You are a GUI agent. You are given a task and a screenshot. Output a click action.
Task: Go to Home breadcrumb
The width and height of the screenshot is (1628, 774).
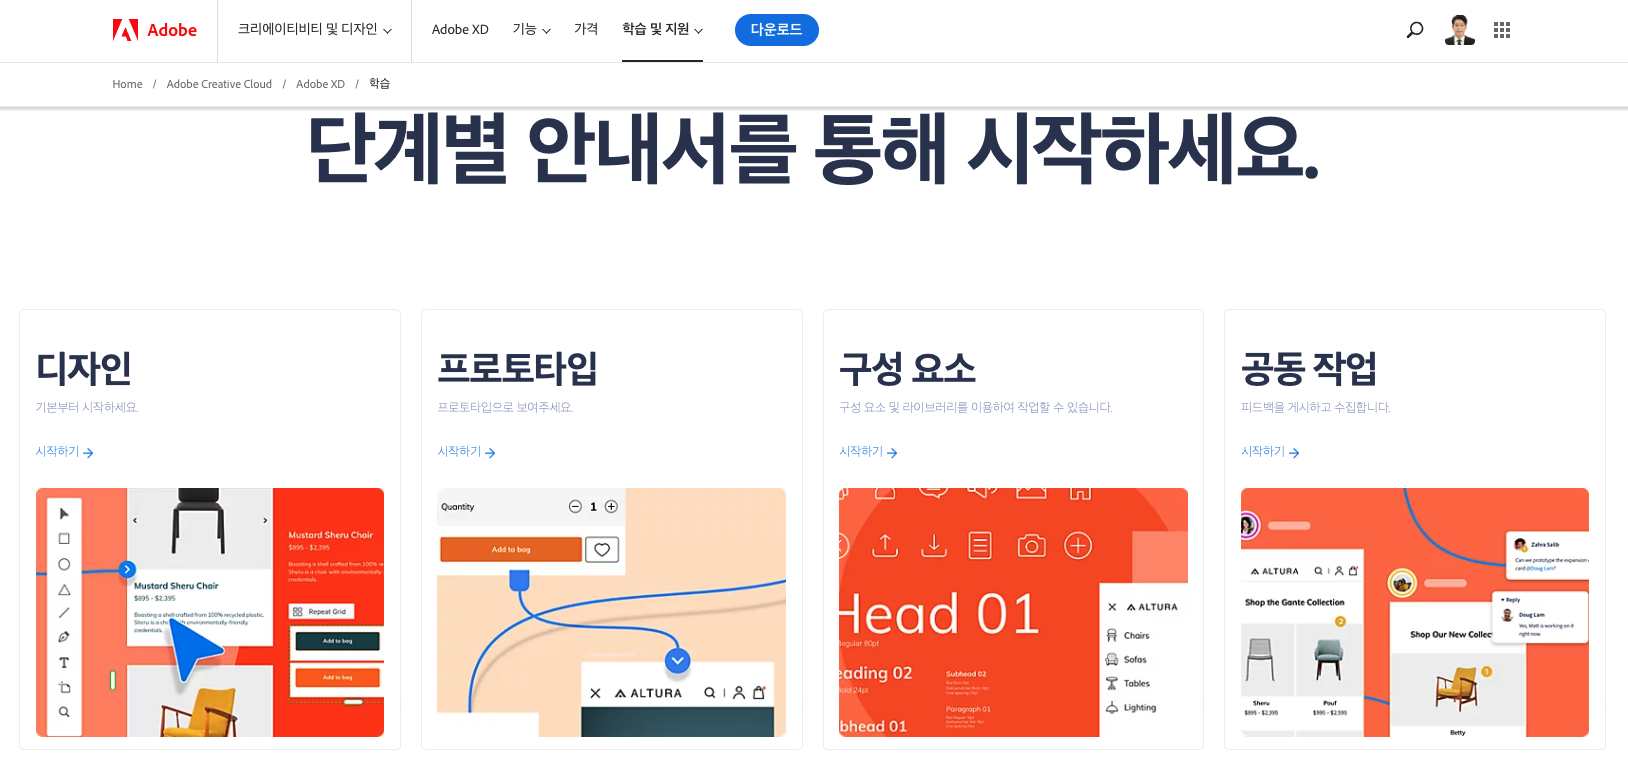pyautogui.click(x=127, y=84)
